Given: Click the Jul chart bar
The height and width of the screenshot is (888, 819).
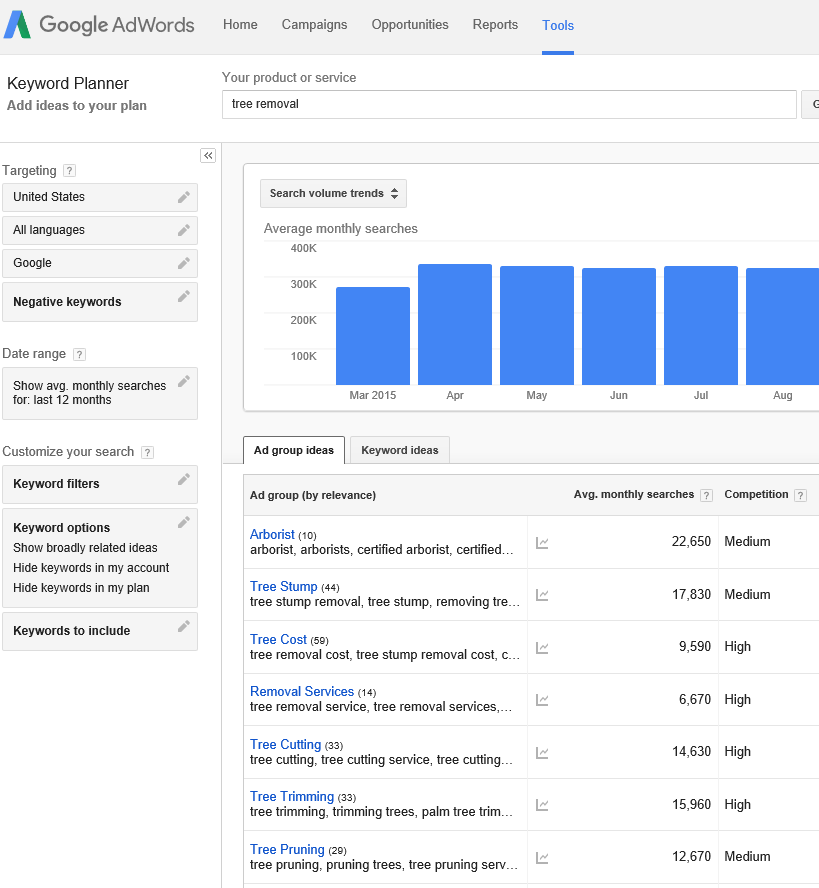Looking at the screenshot, I should tap(701, 326).
